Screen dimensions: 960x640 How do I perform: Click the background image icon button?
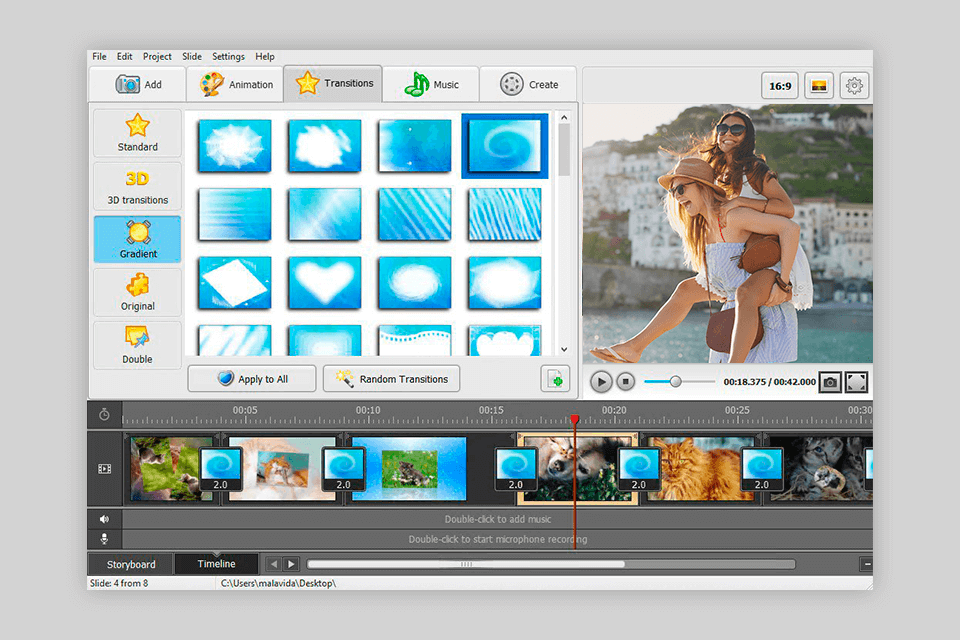(819, 86)
